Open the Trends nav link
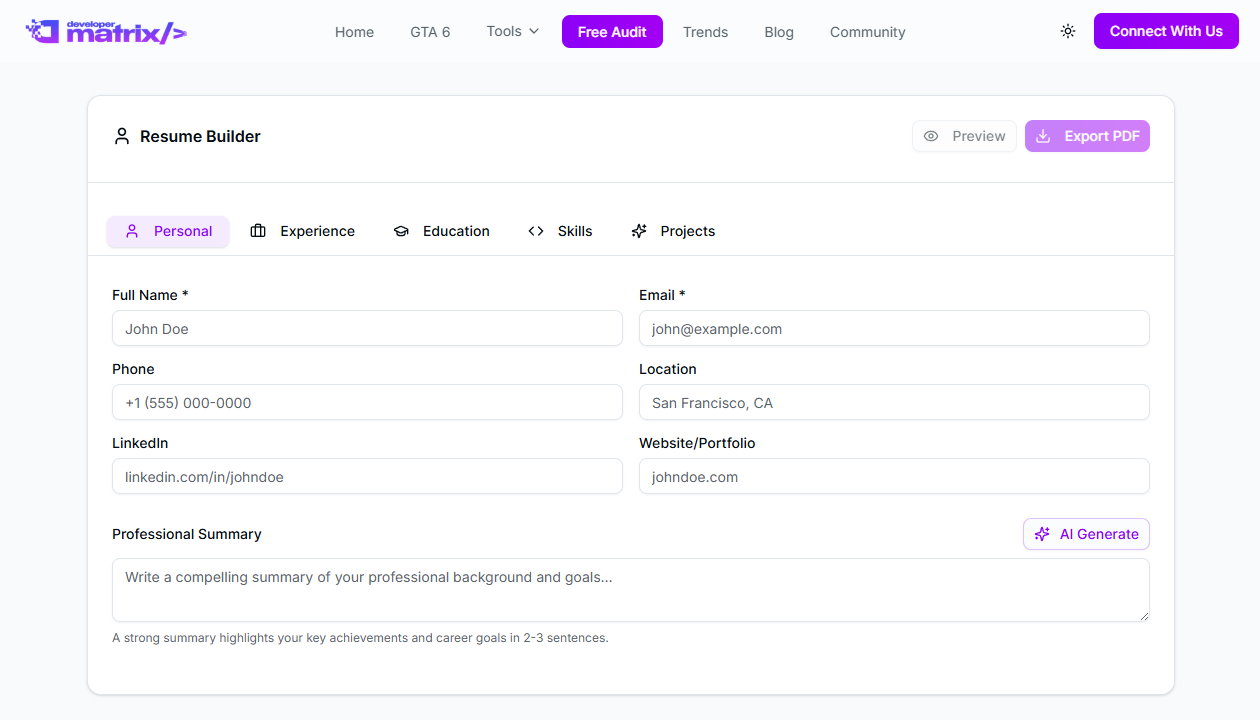Image resolution: width=1260 pixels, height=720 pixels. tap(705, 32)
